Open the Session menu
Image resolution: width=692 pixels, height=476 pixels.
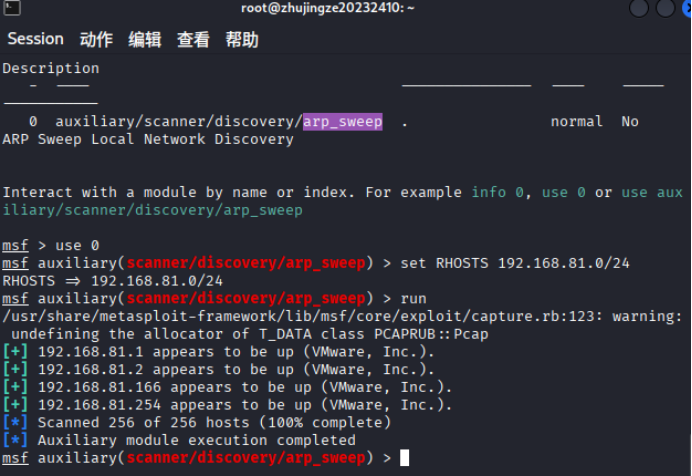coord(35,39)
